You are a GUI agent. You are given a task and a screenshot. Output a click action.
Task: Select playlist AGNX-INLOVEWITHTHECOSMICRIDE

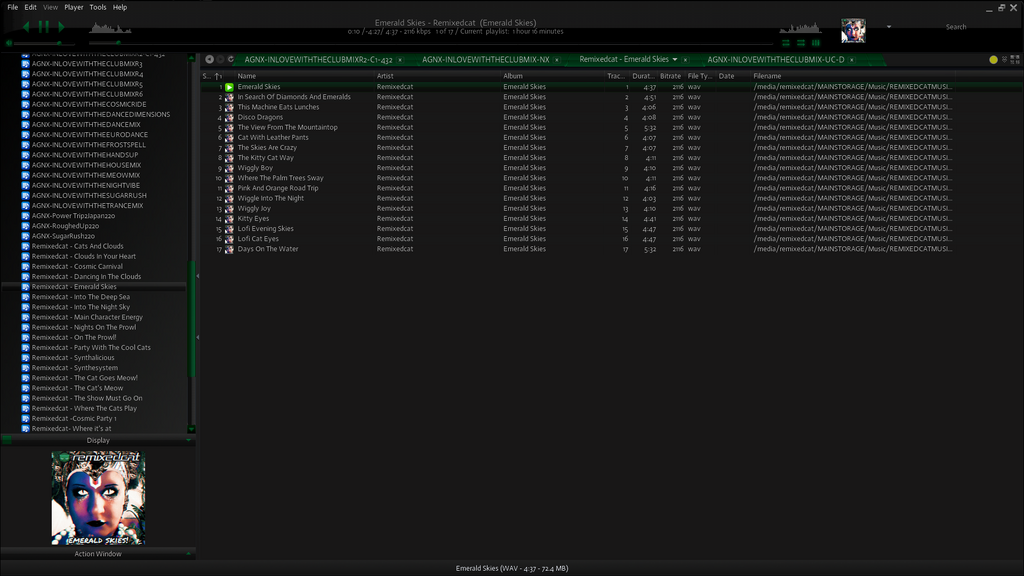(x=89, y=104)
